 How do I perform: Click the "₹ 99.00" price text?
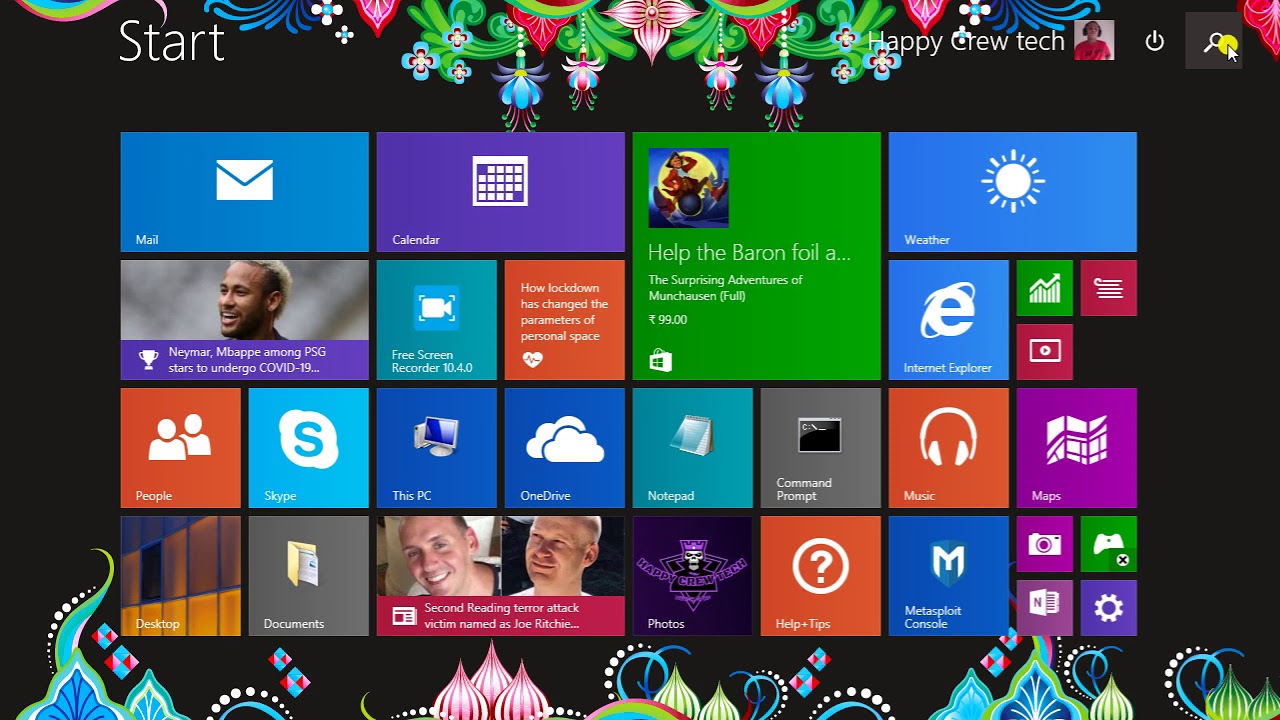pyautogui.click(x=668, y=320)
